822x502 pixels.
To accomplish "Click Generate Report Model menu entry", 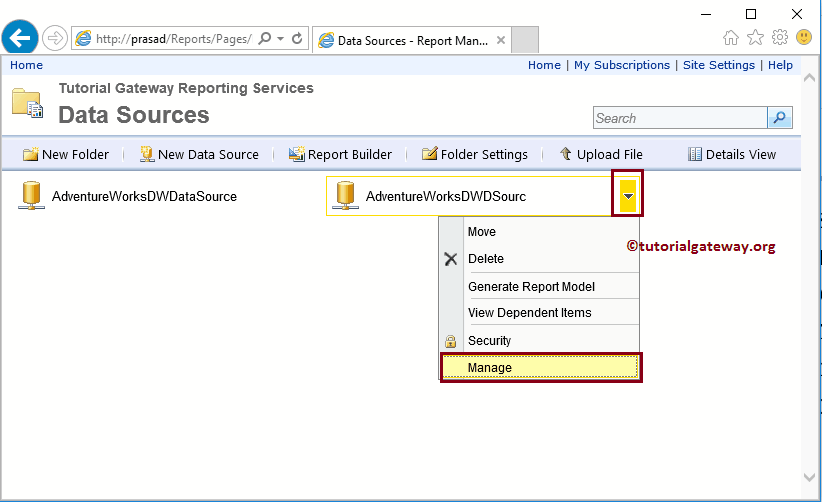I will pyautogui.click(x=531, y=287).
